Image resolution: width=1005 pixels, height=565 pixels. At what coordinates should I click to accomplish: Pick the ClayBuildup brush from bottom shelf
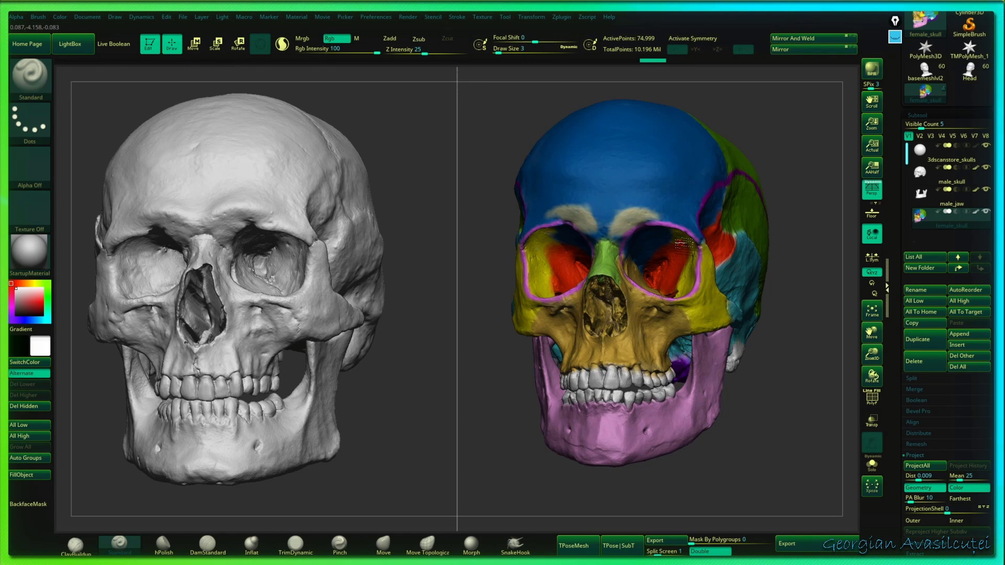click(76, 546)
